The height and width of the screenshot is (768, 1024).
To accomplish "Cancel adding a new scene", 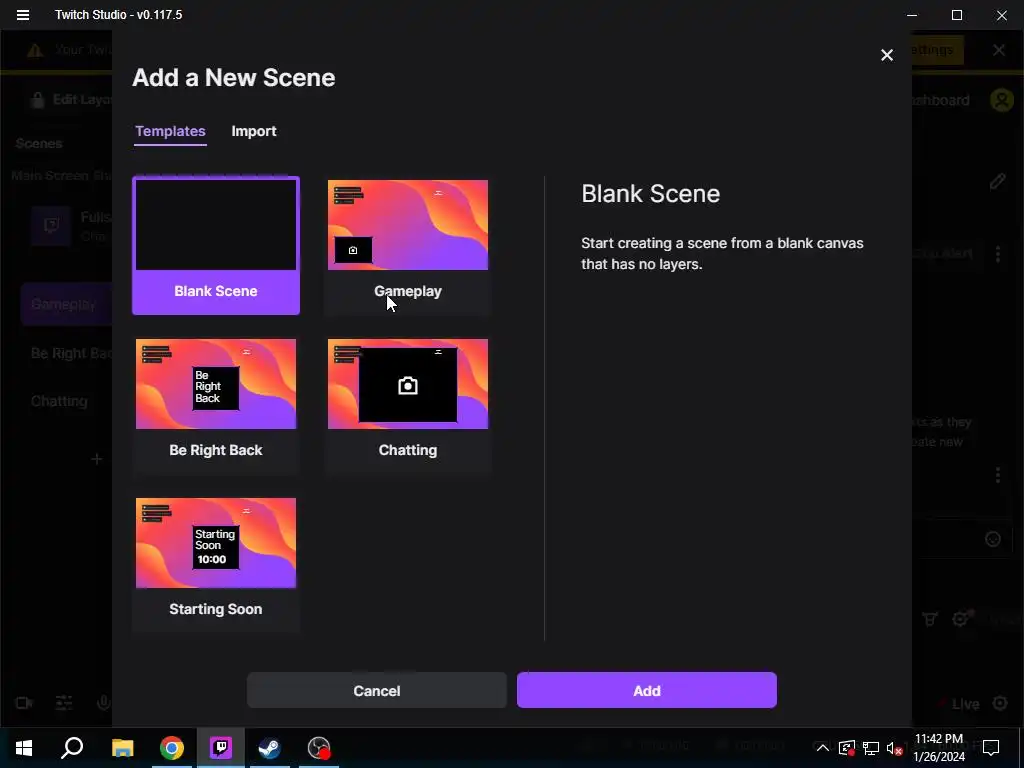I will click(377, 690).
